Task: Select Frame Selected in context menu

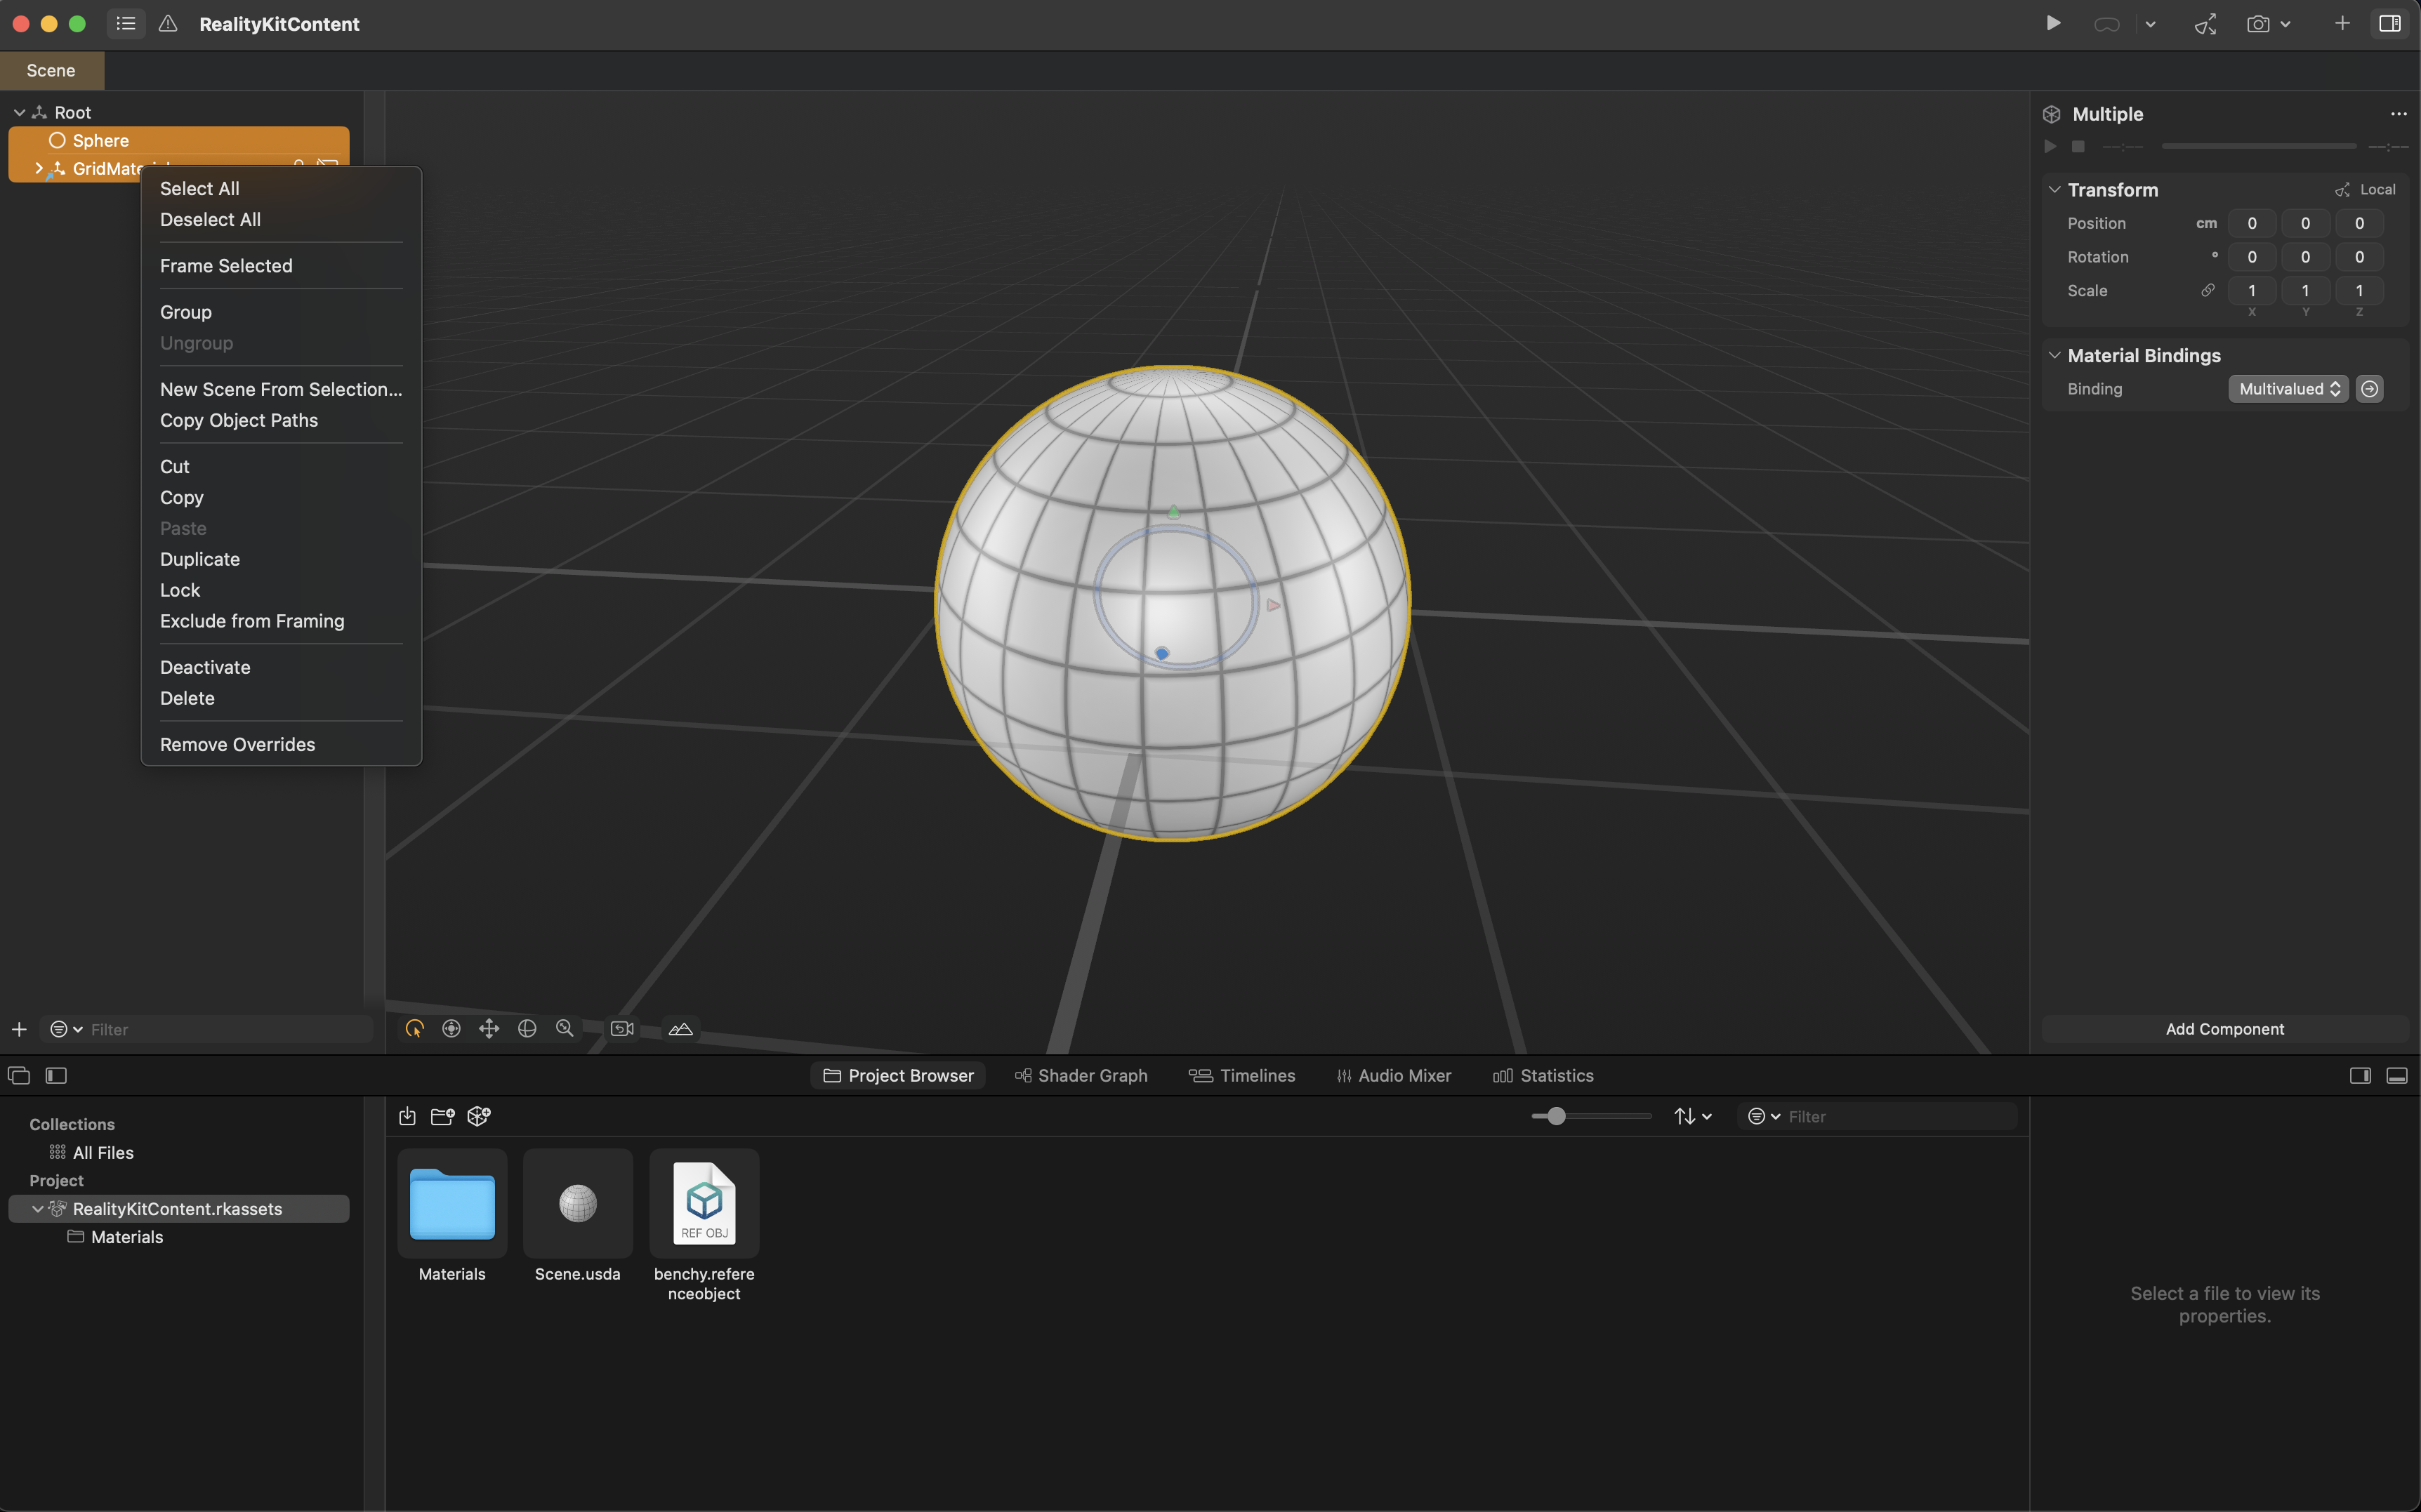Action: (226, 266)
